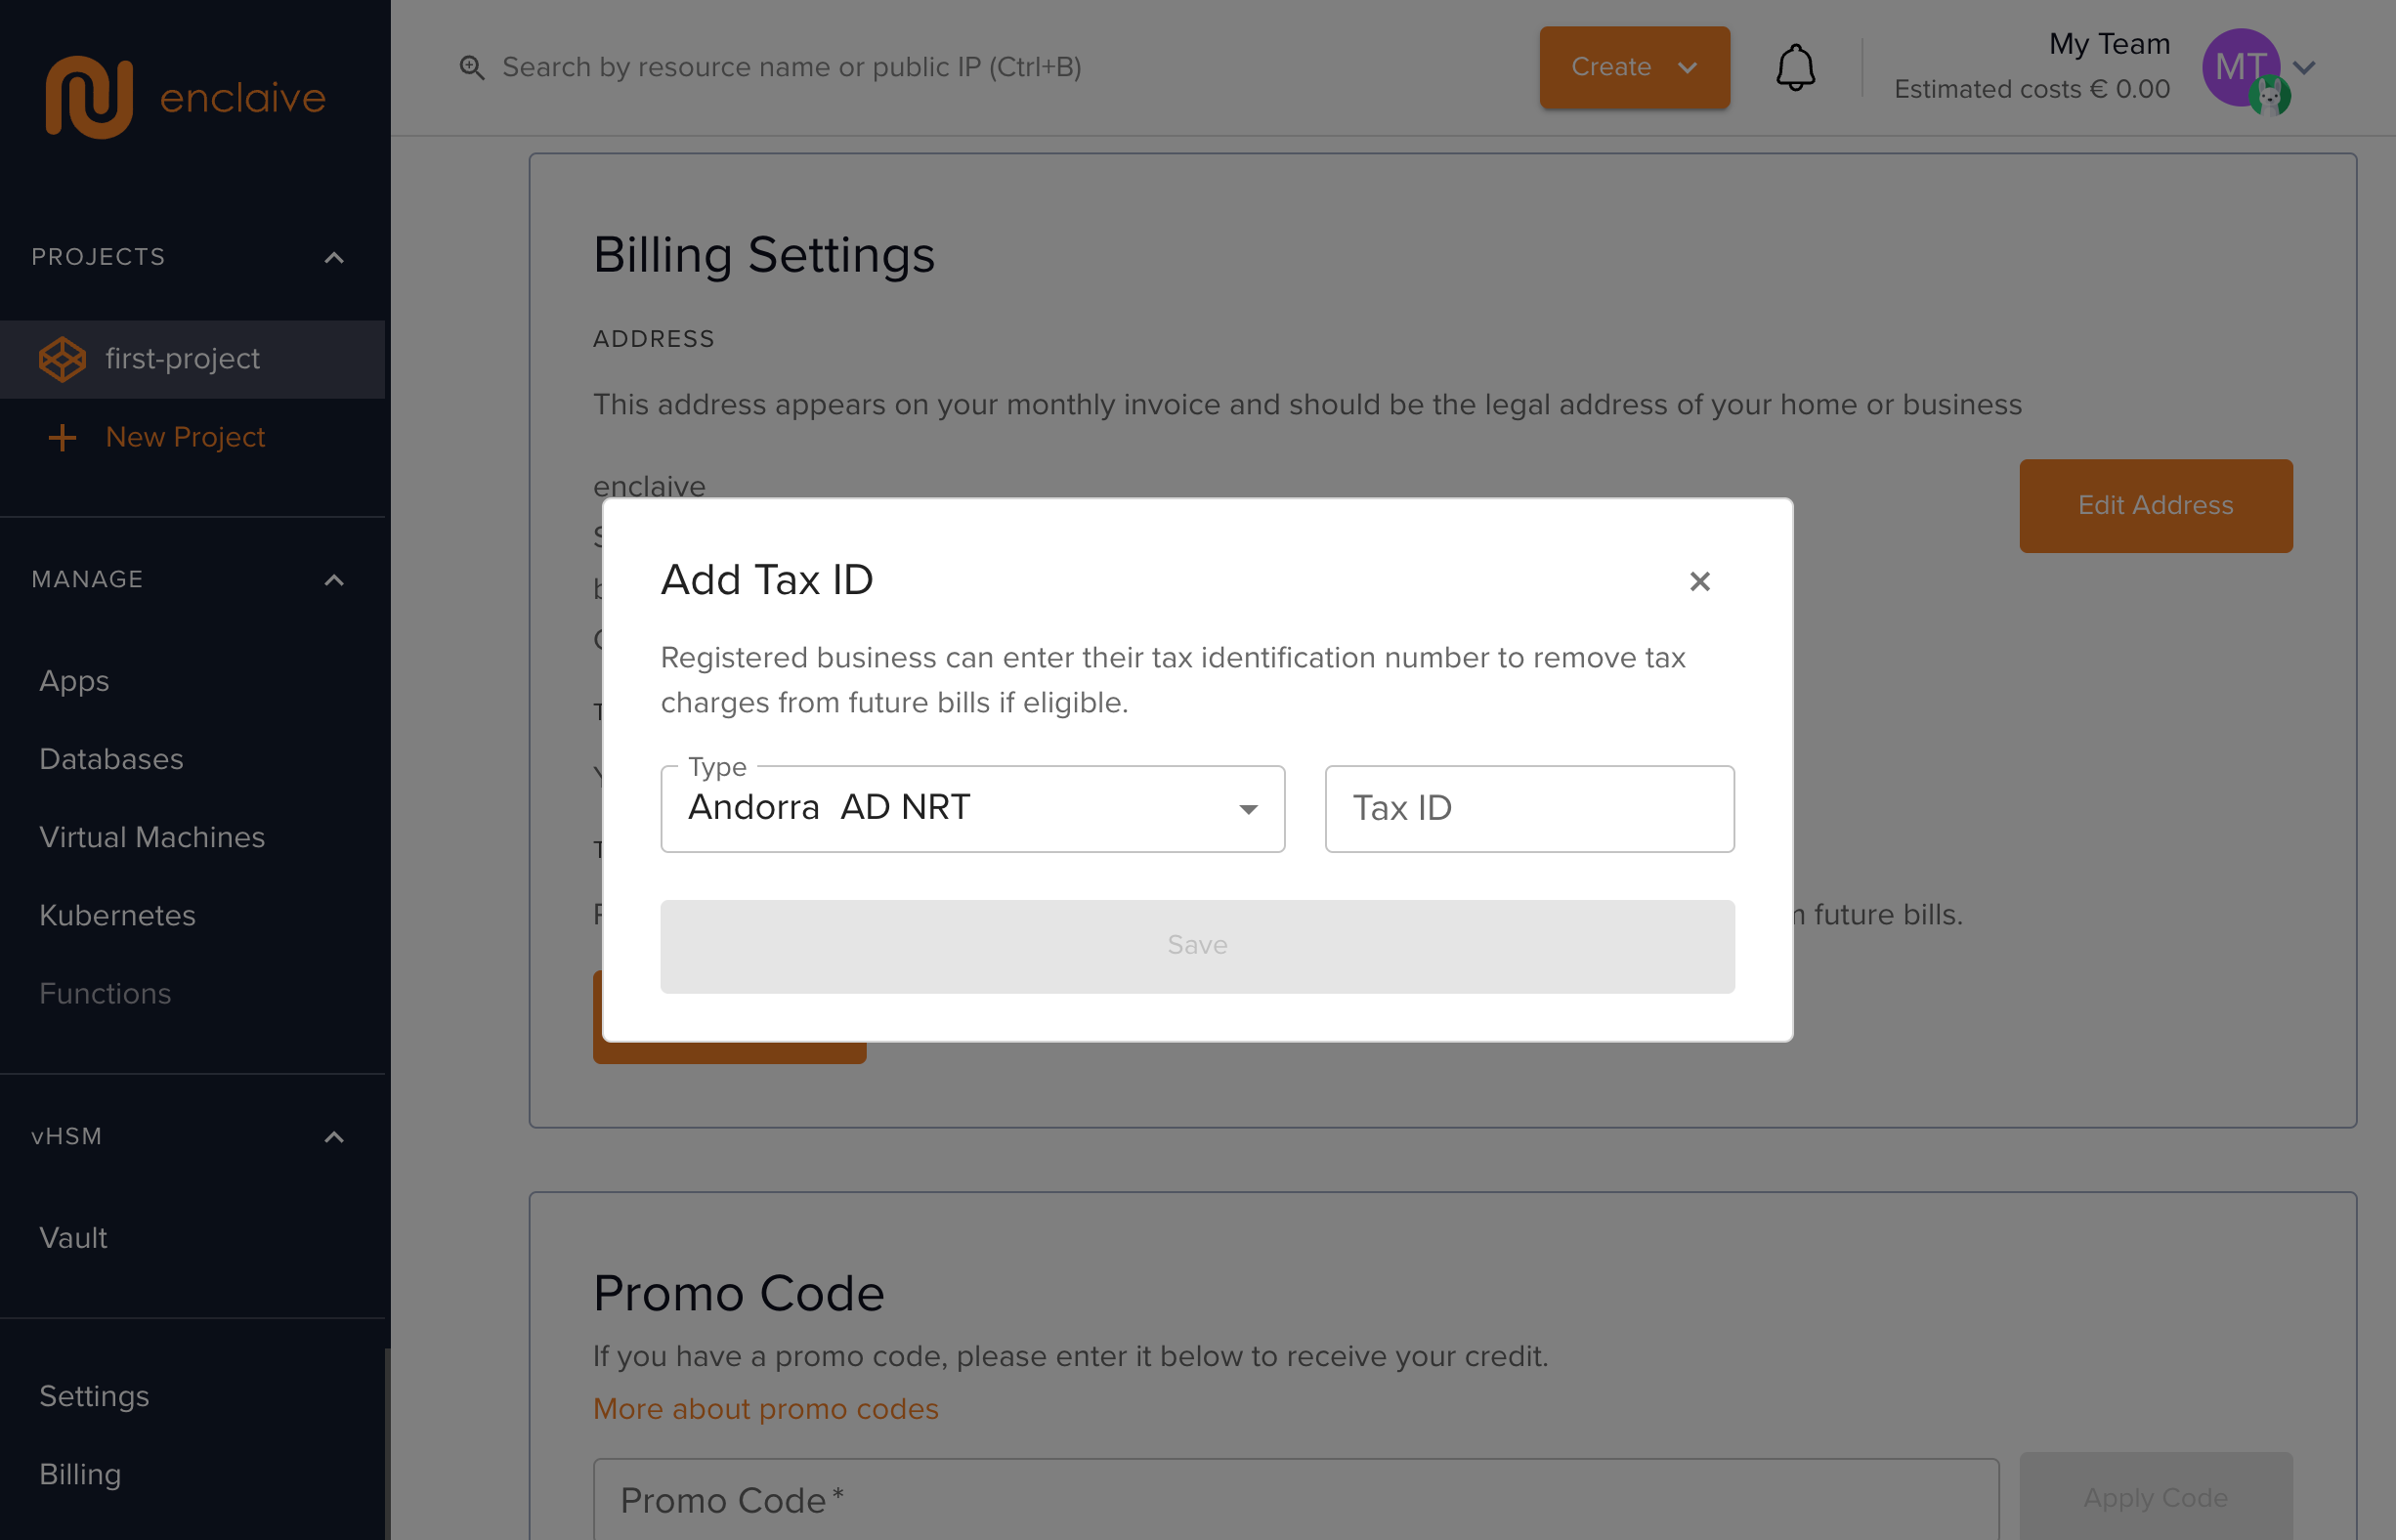Click the Edit Address button

tap(2155, 506)
